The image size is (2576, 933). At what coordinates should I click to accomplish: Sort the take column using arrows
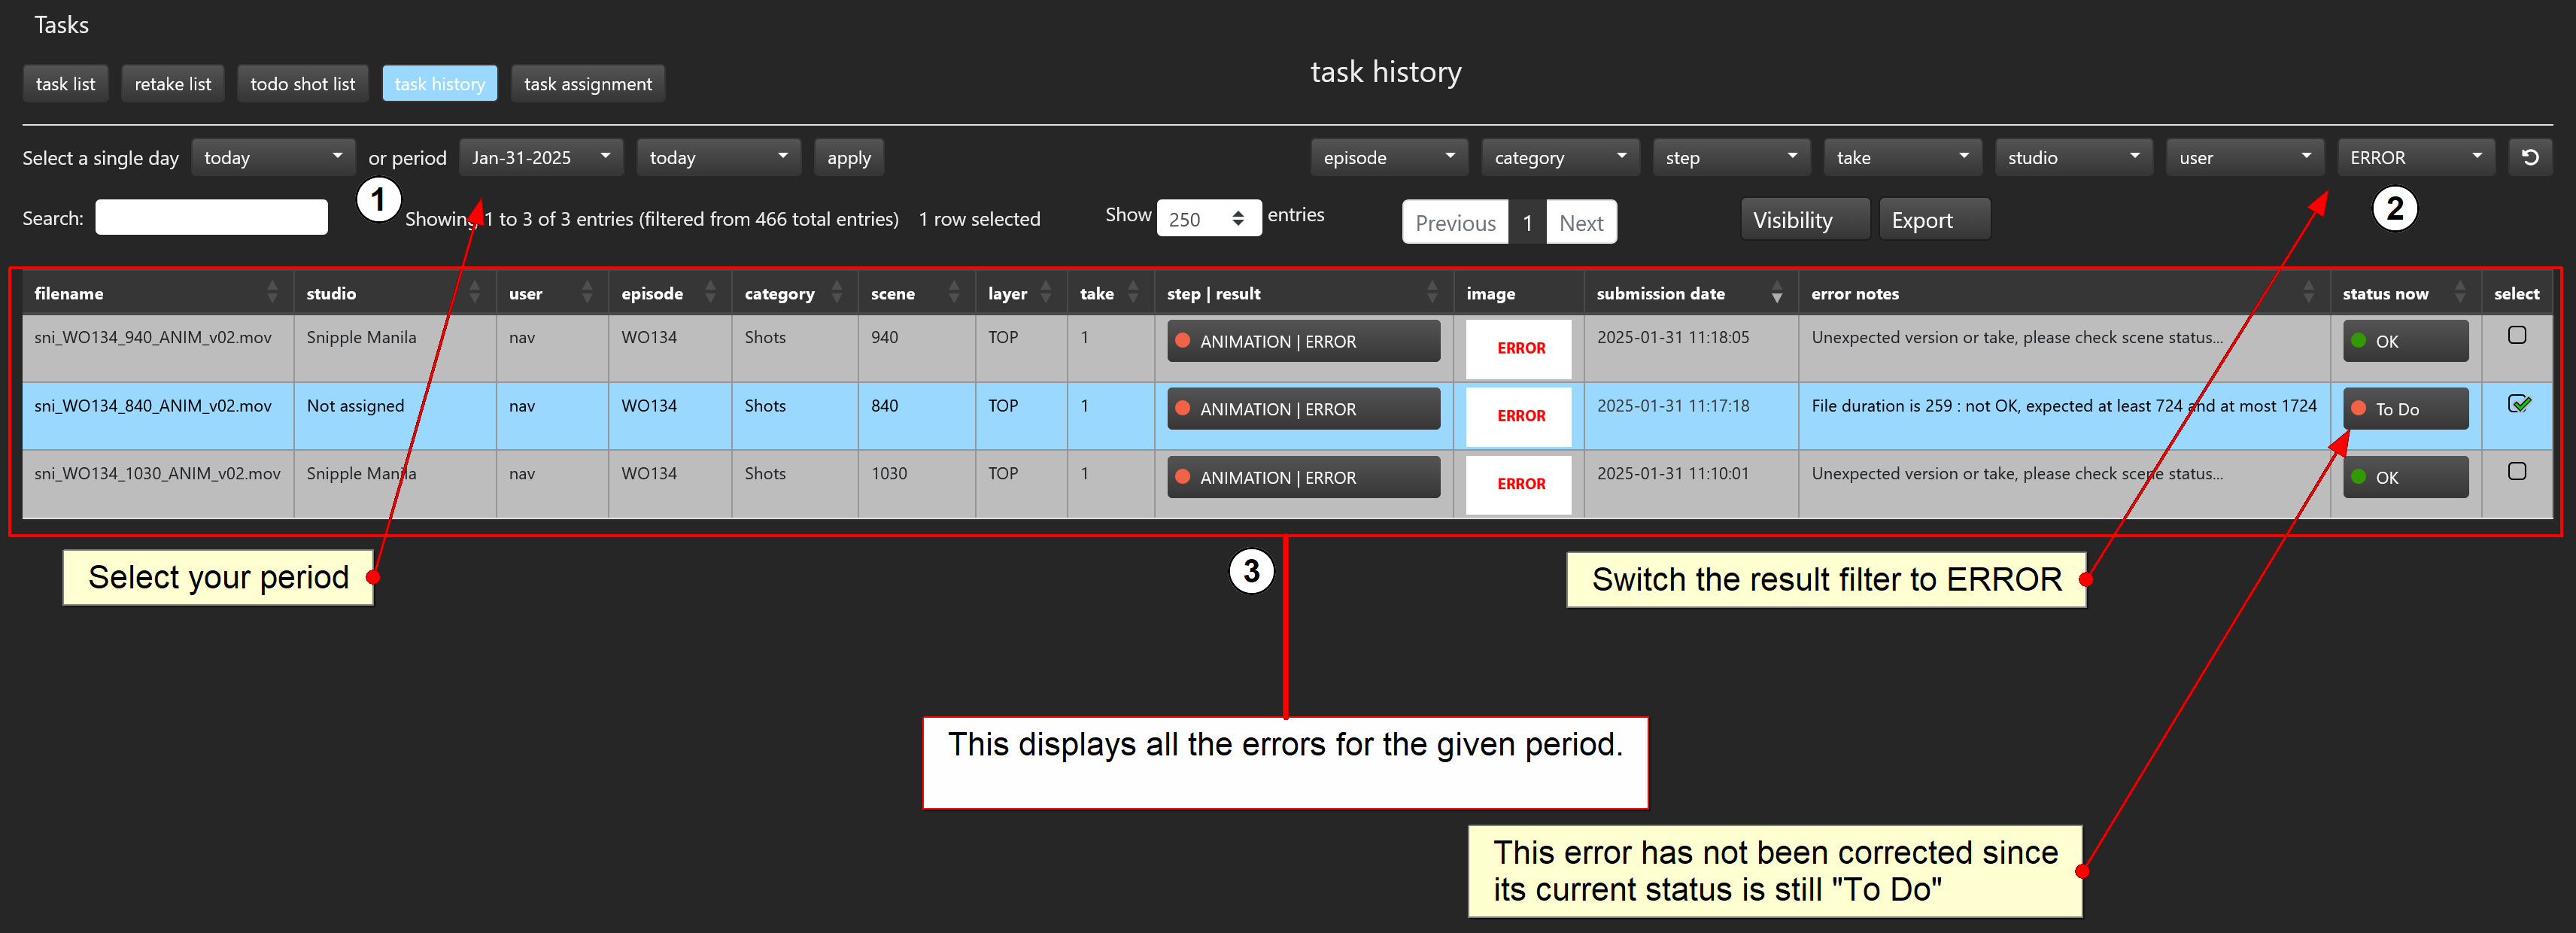point(1132,293)
